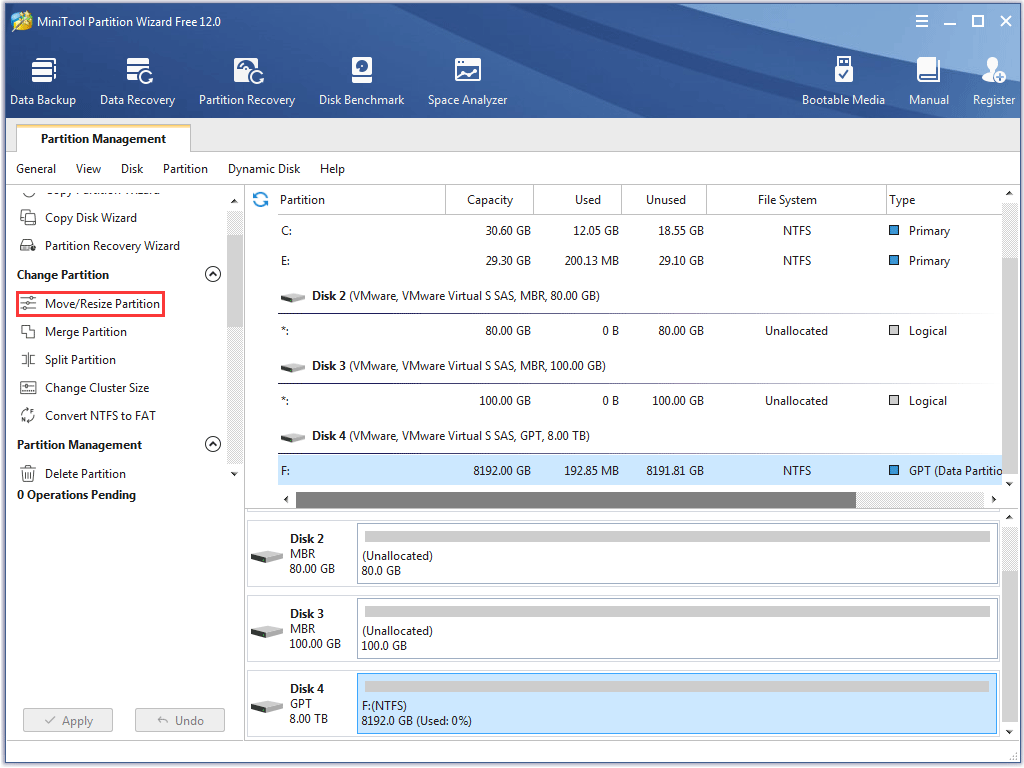Click Convert NTFS to FAT icon

(28, 415)
